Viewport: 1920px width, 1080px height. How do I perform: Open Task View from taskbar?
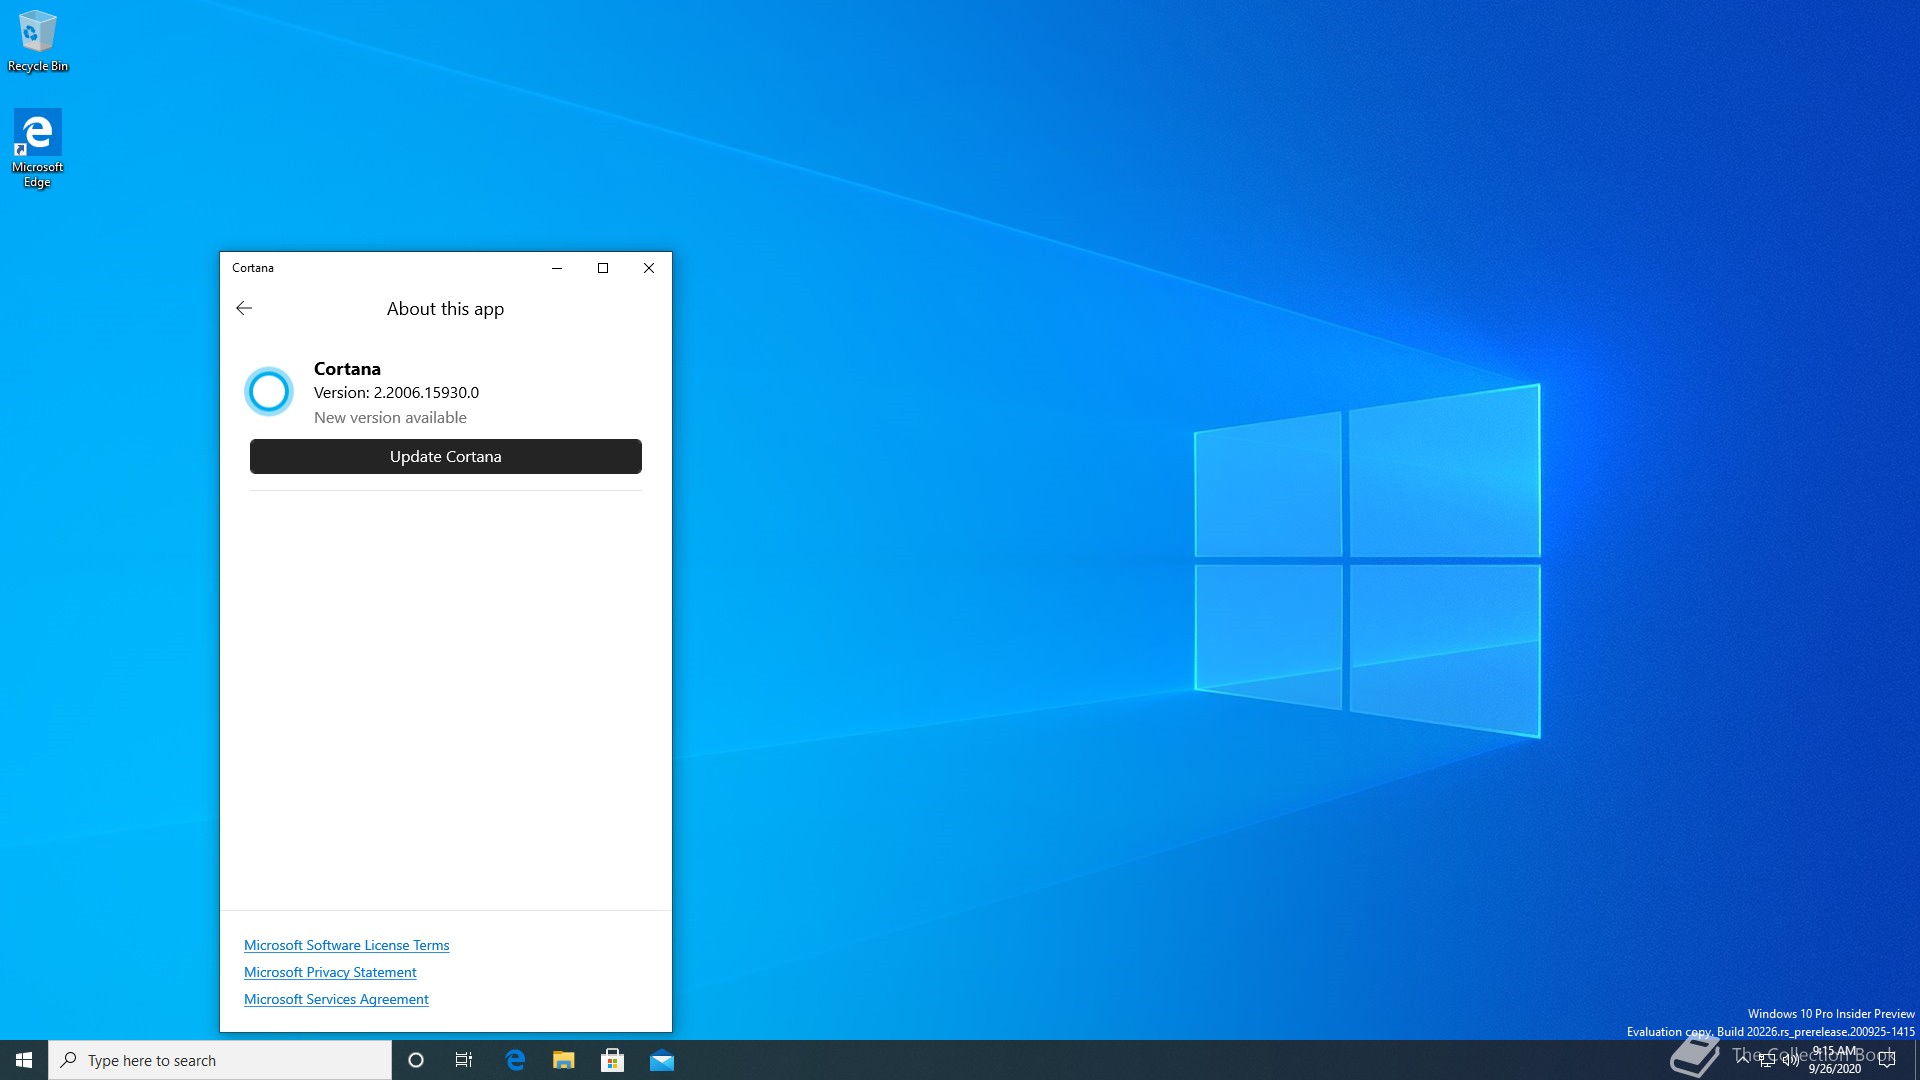(464, 1060)
